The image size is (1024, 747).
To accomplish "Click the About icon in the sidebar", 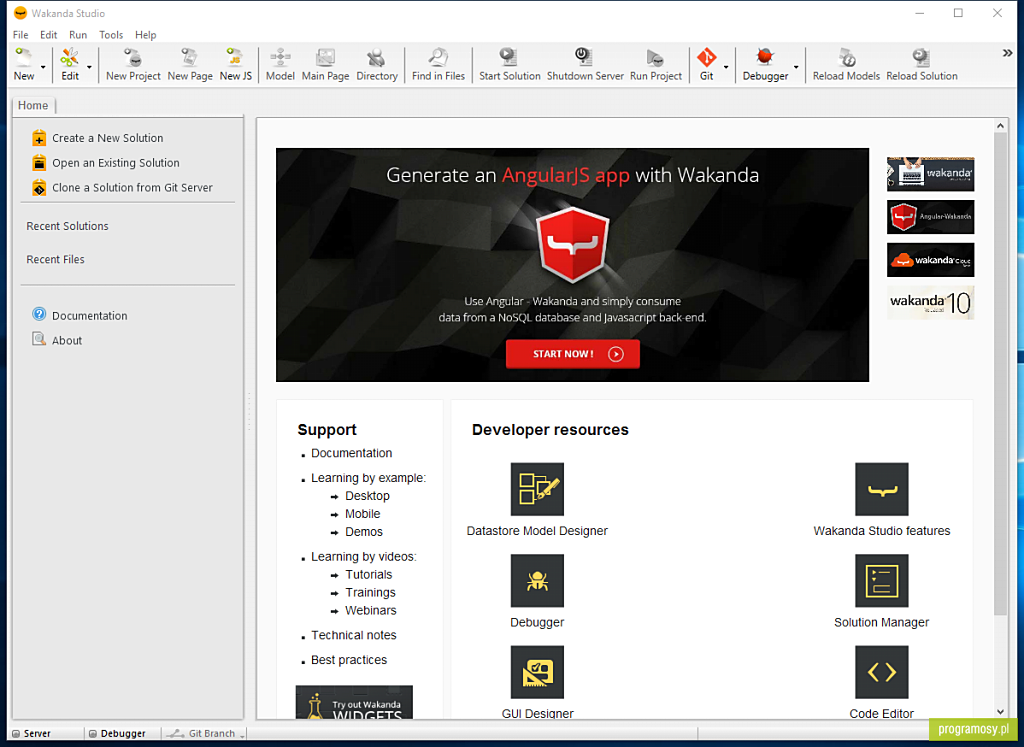I will tap(39, 339).
